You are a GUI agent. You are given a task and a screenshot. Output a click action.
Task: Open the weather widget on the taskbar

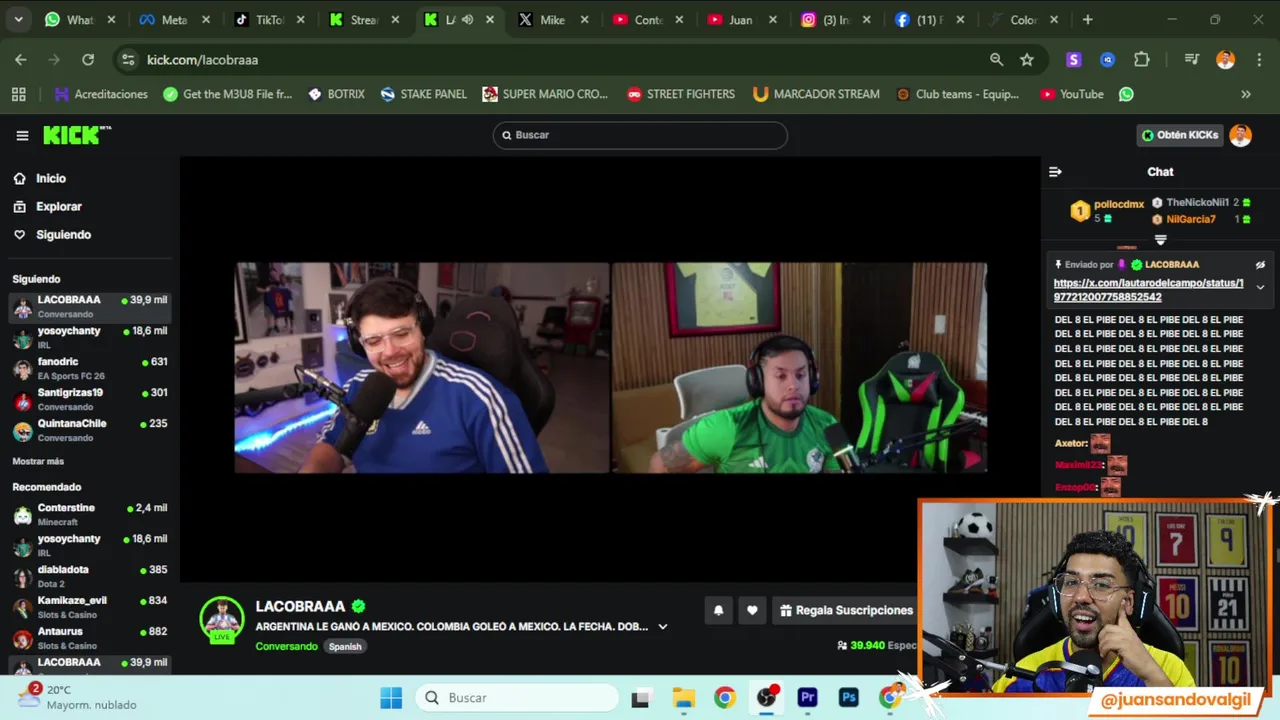coord(80,697)
